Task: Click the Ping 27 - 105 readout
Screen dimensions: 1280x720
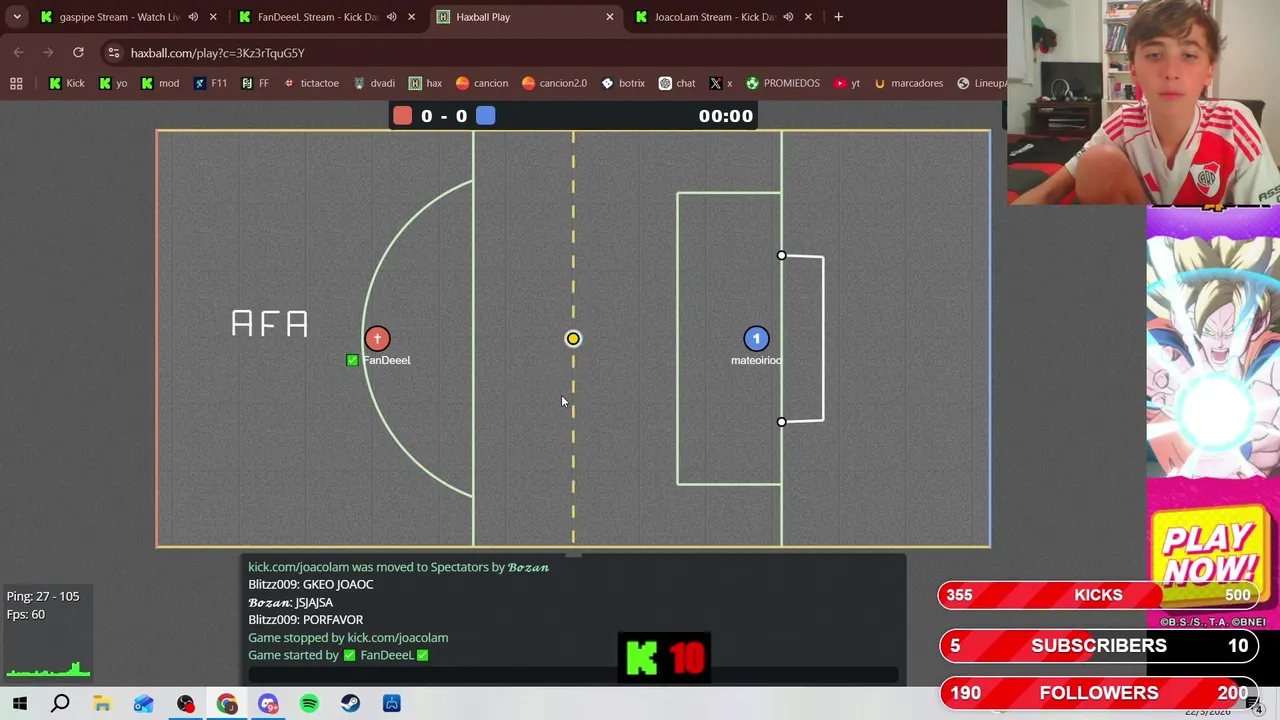Action: pyautogui.click(x=43, y=596)
